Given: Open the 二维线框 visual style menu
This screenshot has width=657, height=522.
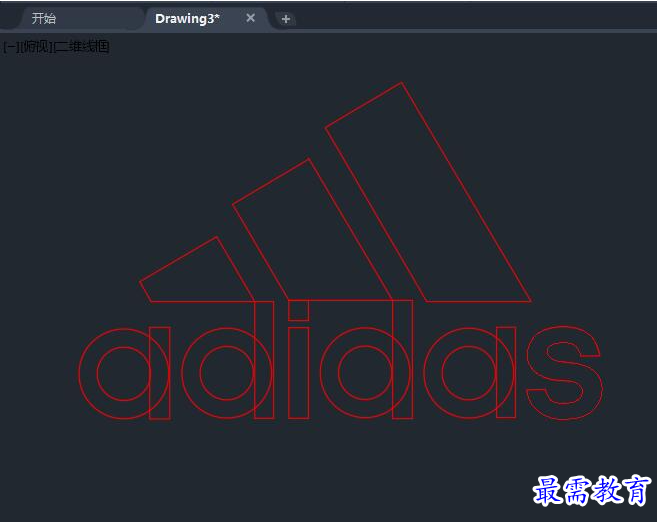Looking at the screenshot, I should coord(81,47).
